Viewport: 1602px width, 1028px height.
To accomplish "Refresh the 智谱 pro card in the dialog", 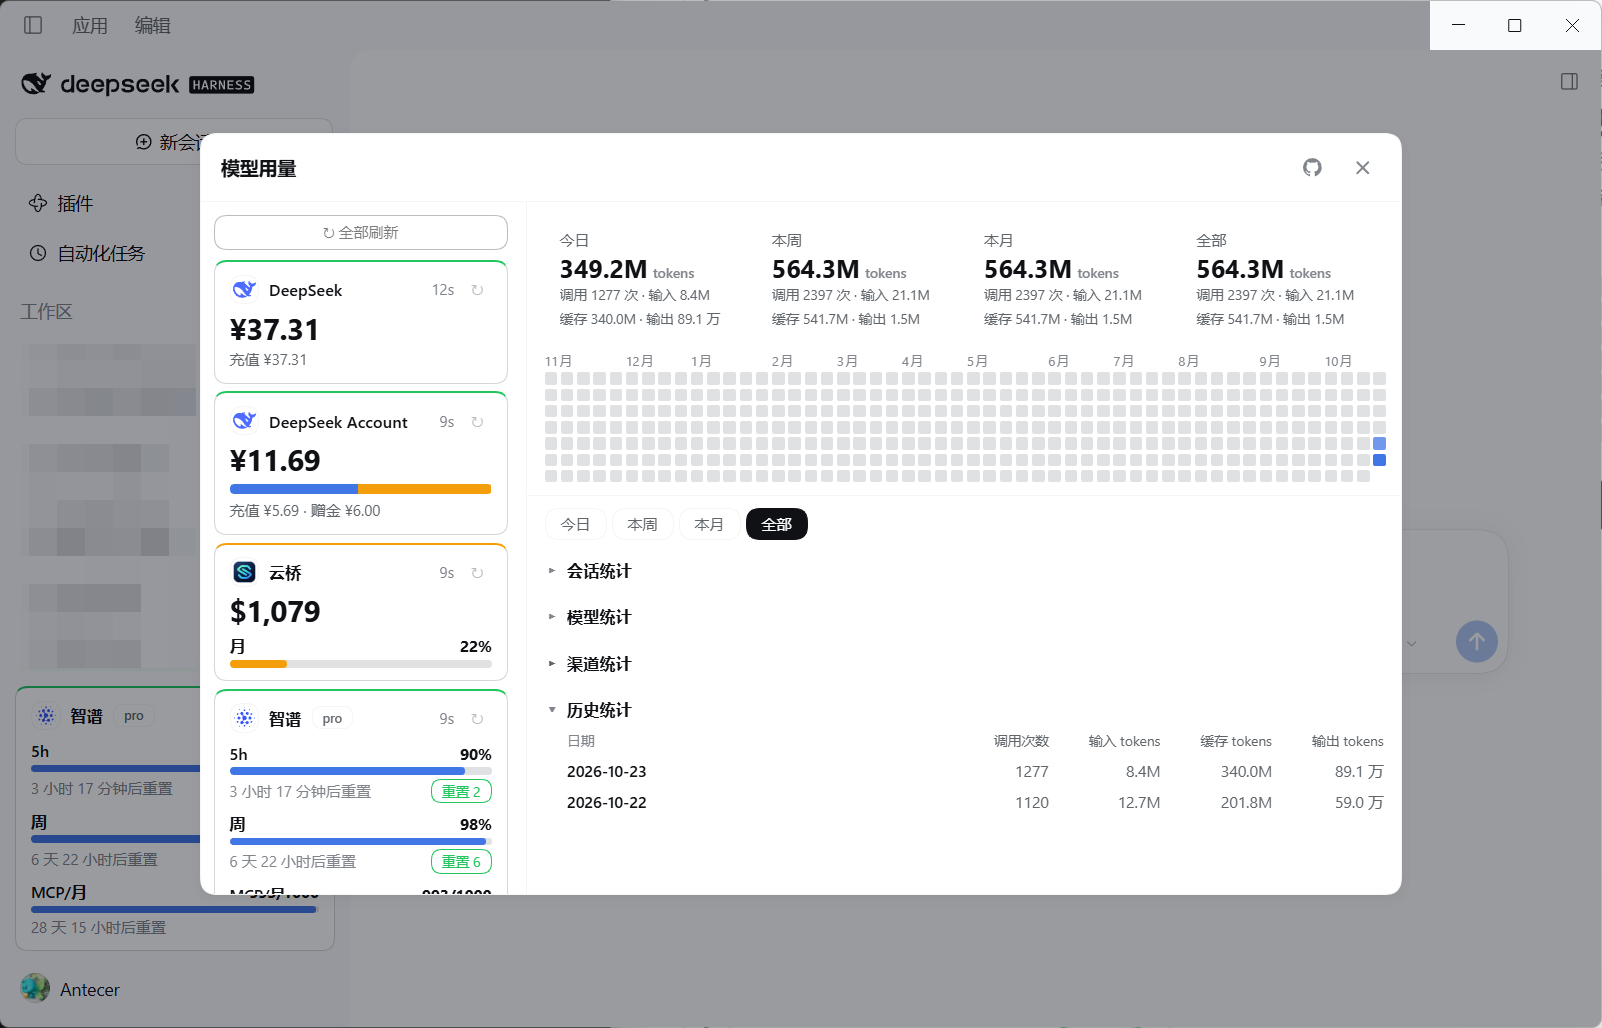I will [x=477, y=719].
